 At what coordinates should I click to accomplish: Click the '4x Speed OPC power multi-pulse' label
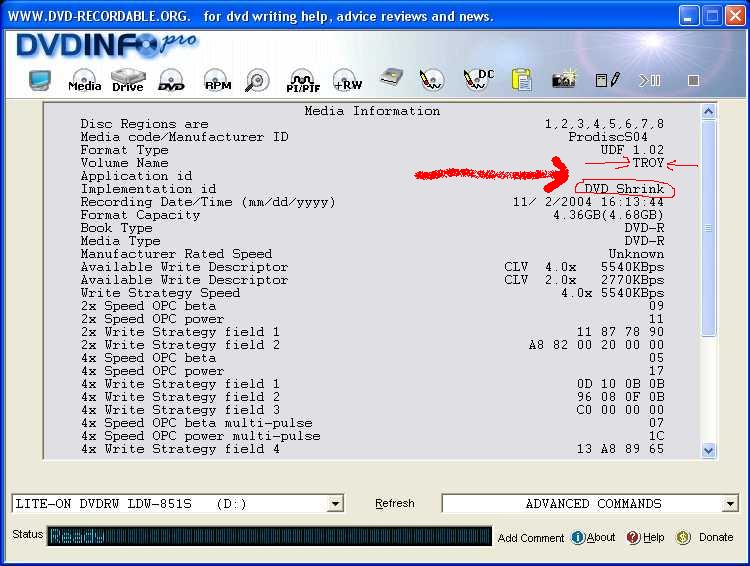tap(200, 436)
